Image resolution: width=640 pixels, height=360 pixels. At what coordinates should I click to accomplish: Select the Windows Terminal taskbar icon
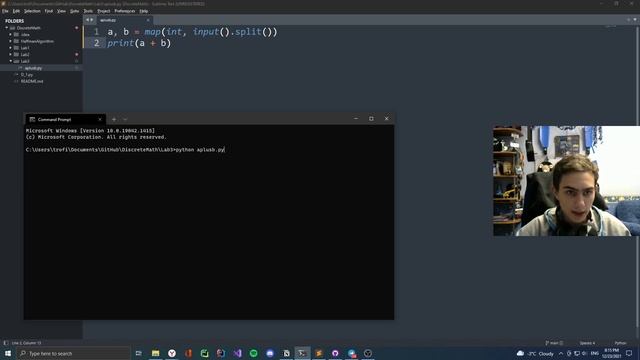(x=302, y=353)
